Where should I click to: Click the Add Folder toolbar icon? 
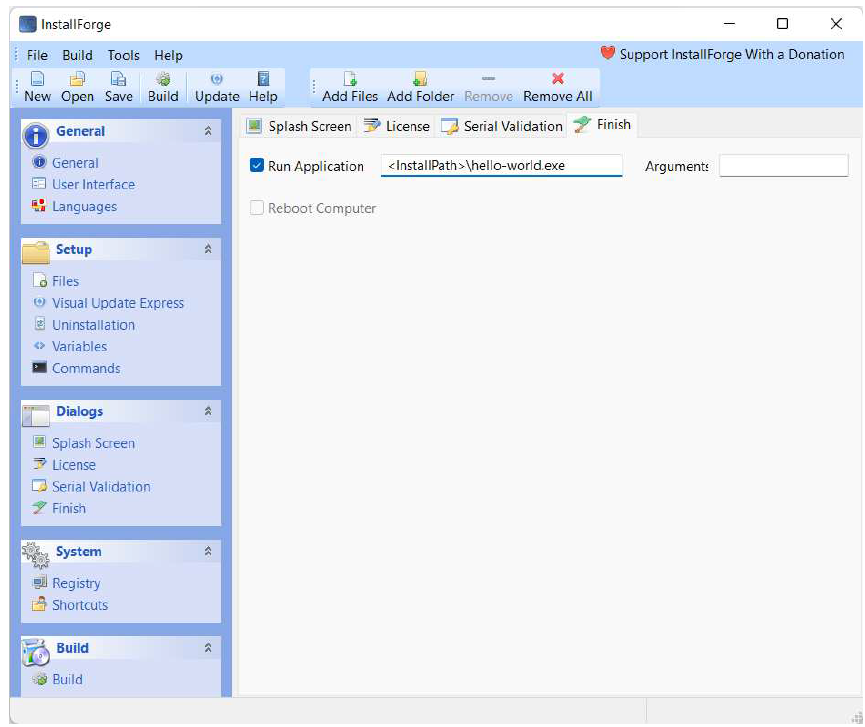click(420, 80)
